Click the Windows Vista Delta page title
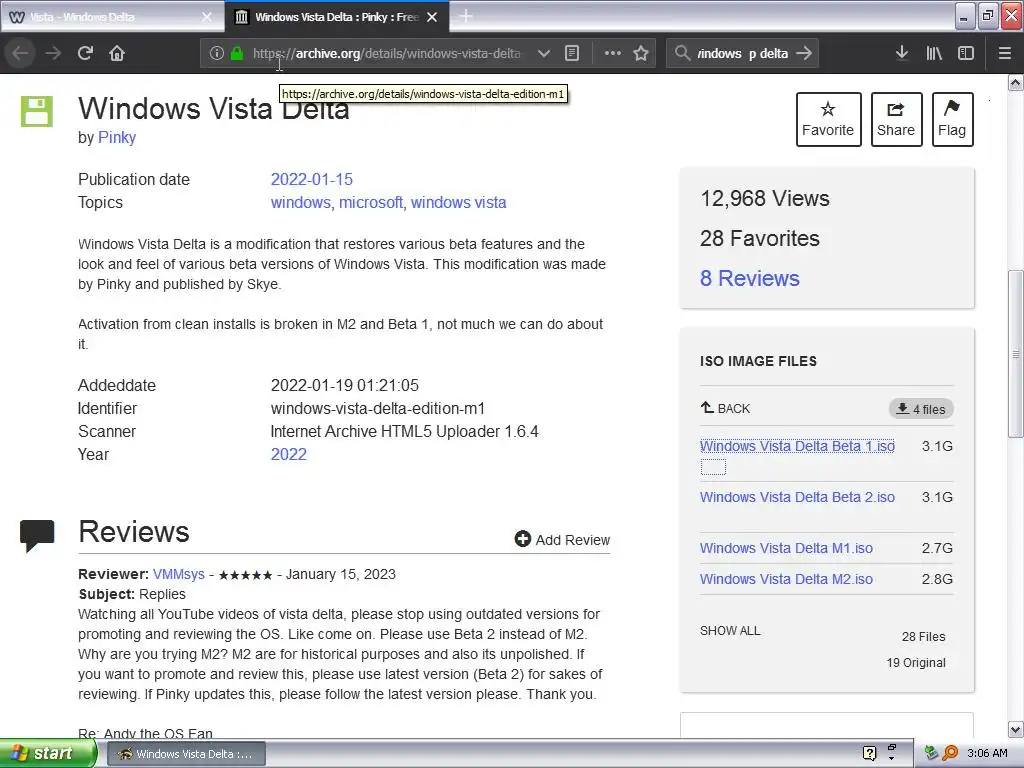The image size is (1024, 768). pyautogui.click(x=214, y=108)
